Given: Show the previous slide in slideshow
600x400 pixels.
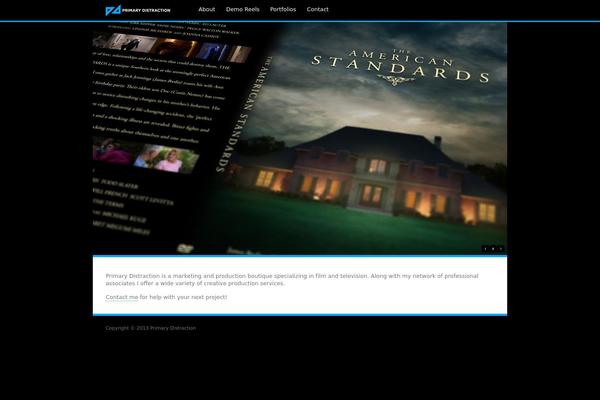Looking at the screenshot, I should 485,249.
